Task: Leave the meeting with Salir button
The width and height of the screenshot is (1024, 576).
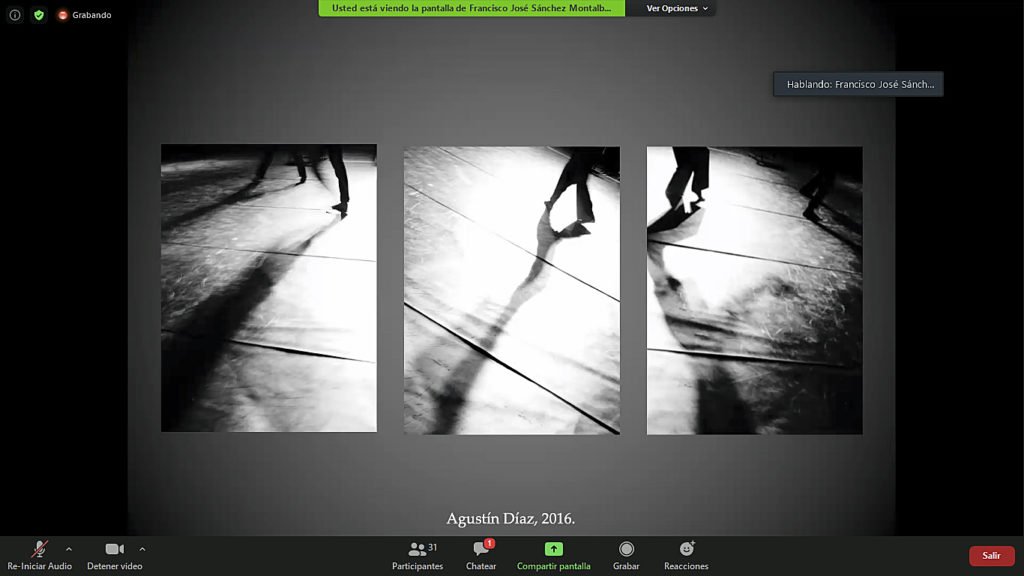Action: 990,556
